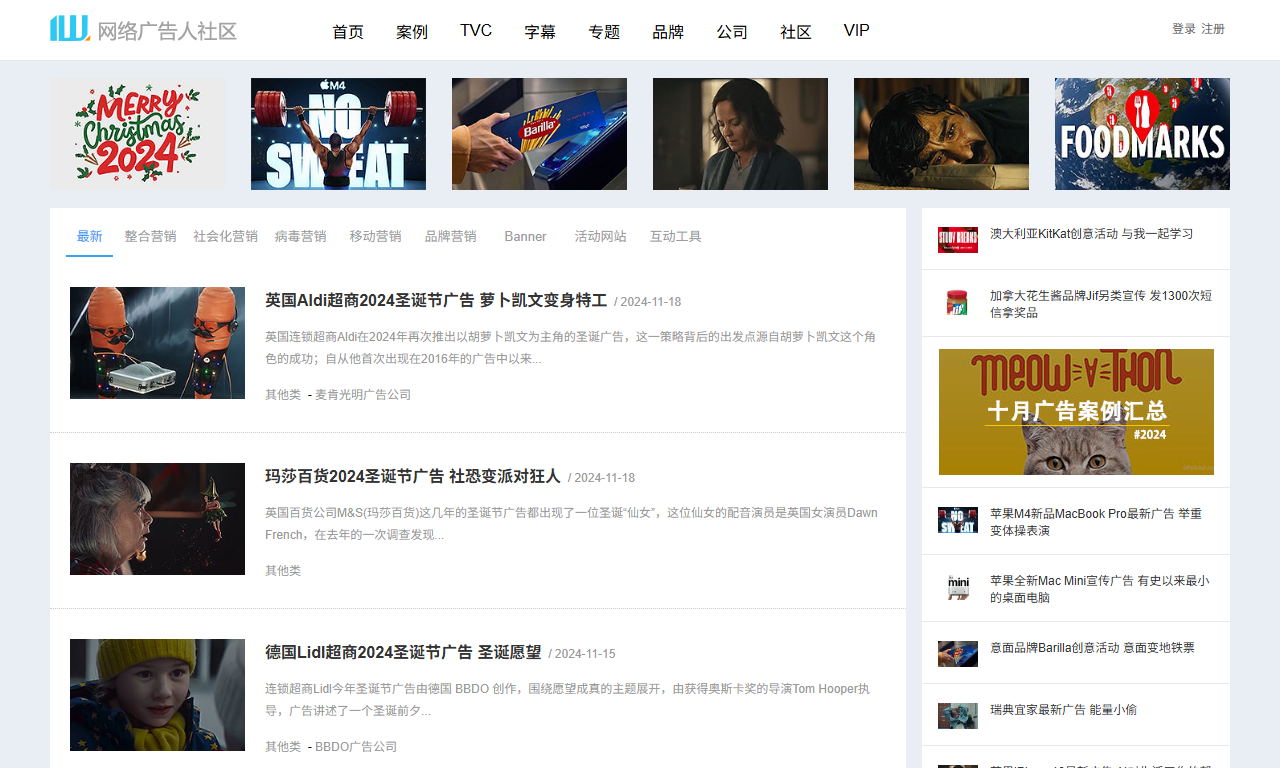Open the Merry Christmas 2024 banner thumbnail
Image resolution: width=1280 pixels, height=768 pixels.
[138, 134]
